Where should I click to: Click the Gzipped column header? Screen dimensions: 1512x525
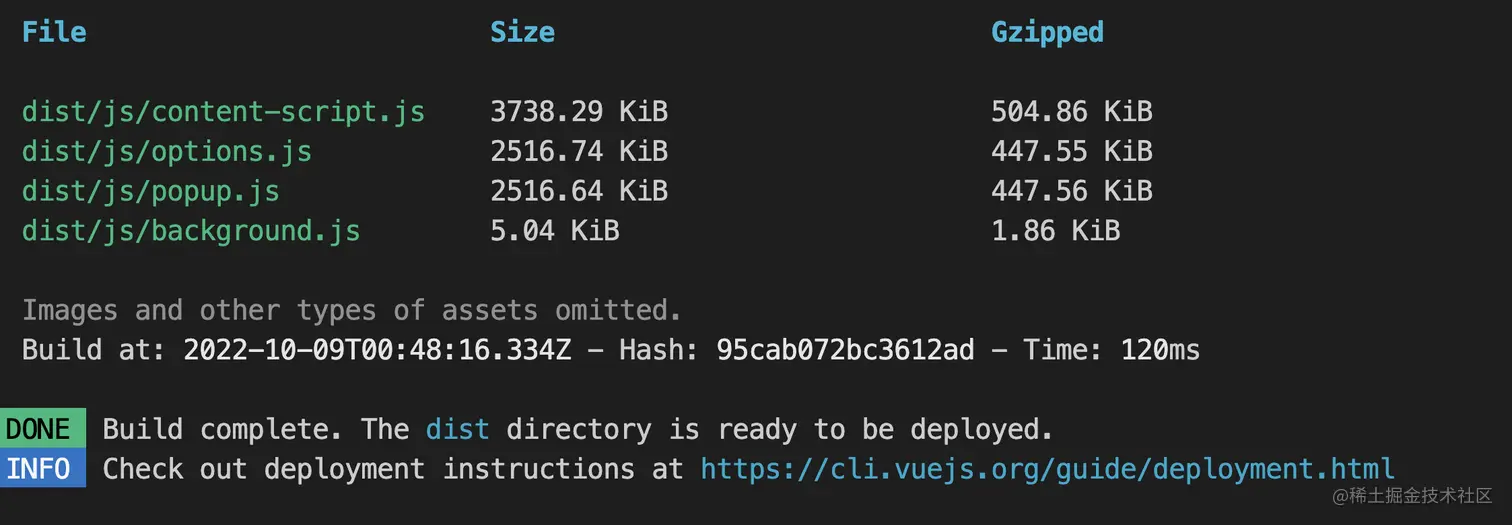pos(1047,32)
